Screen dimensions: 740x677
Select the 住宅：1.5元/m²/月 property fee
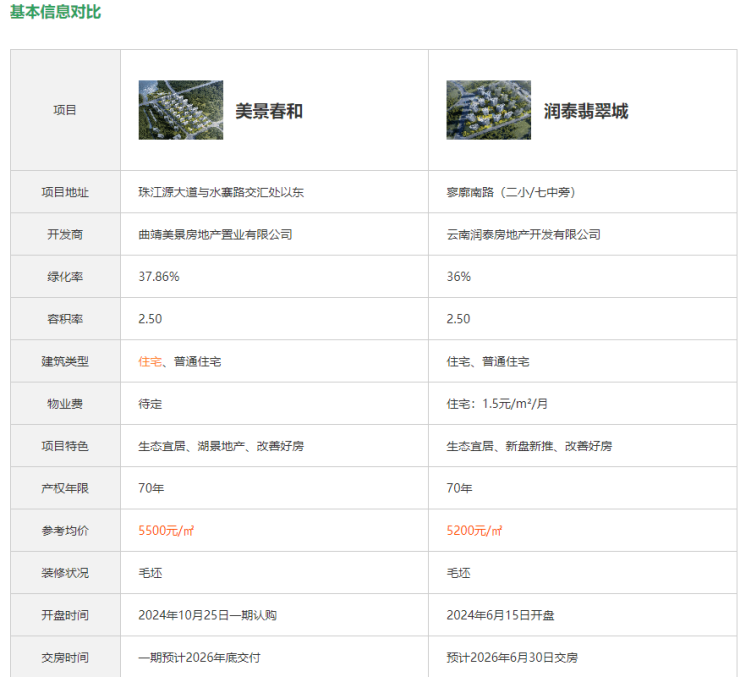click(x=497, y=404)
